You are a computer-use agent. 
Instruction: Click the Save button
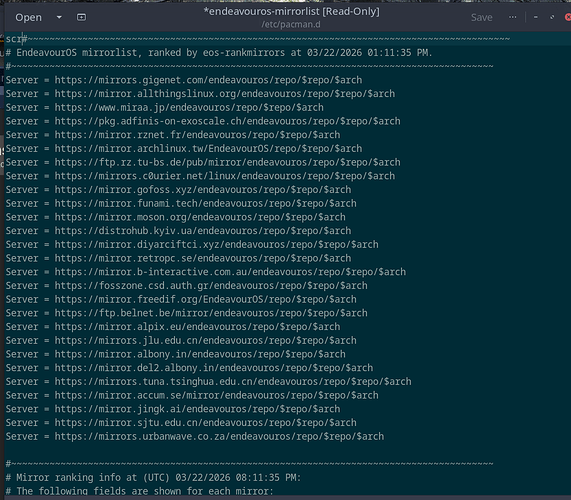pos(481,17)
